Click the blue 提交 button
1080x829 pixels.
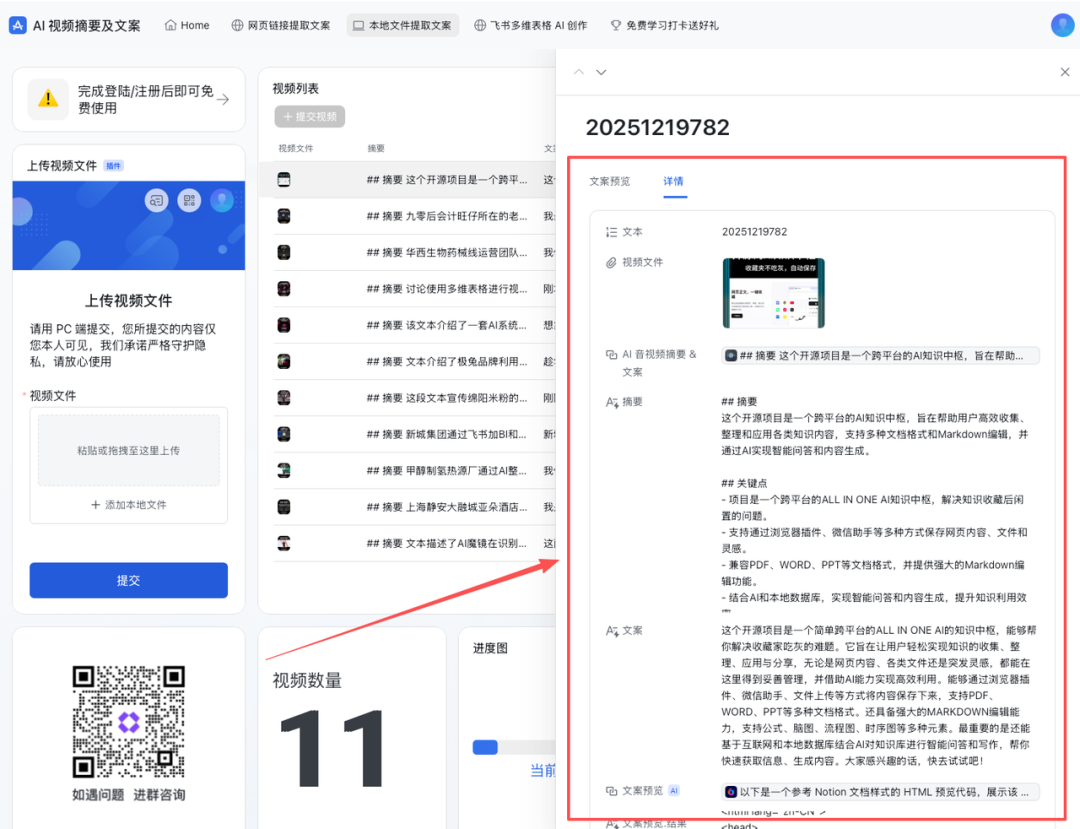(129, 580)
